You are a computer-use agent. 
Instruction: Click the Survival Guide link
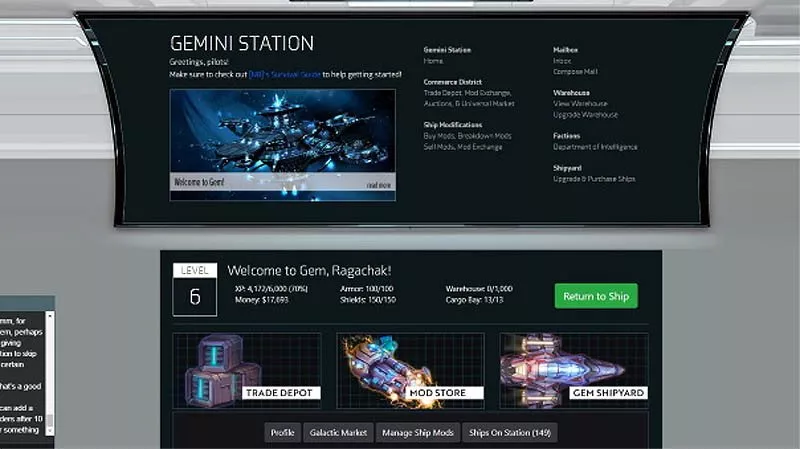tap(285, 74)
